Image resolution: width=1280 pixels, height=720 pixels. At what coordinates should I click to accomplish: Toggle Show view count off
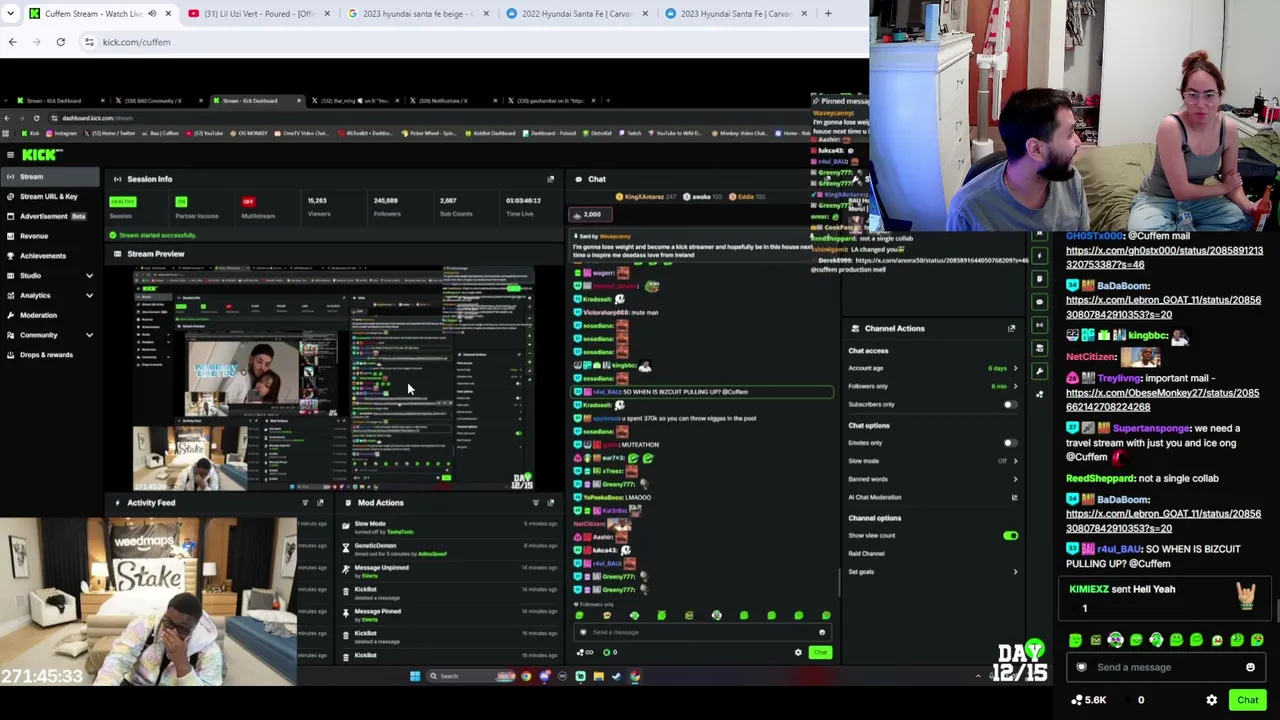coord(1010,536)
